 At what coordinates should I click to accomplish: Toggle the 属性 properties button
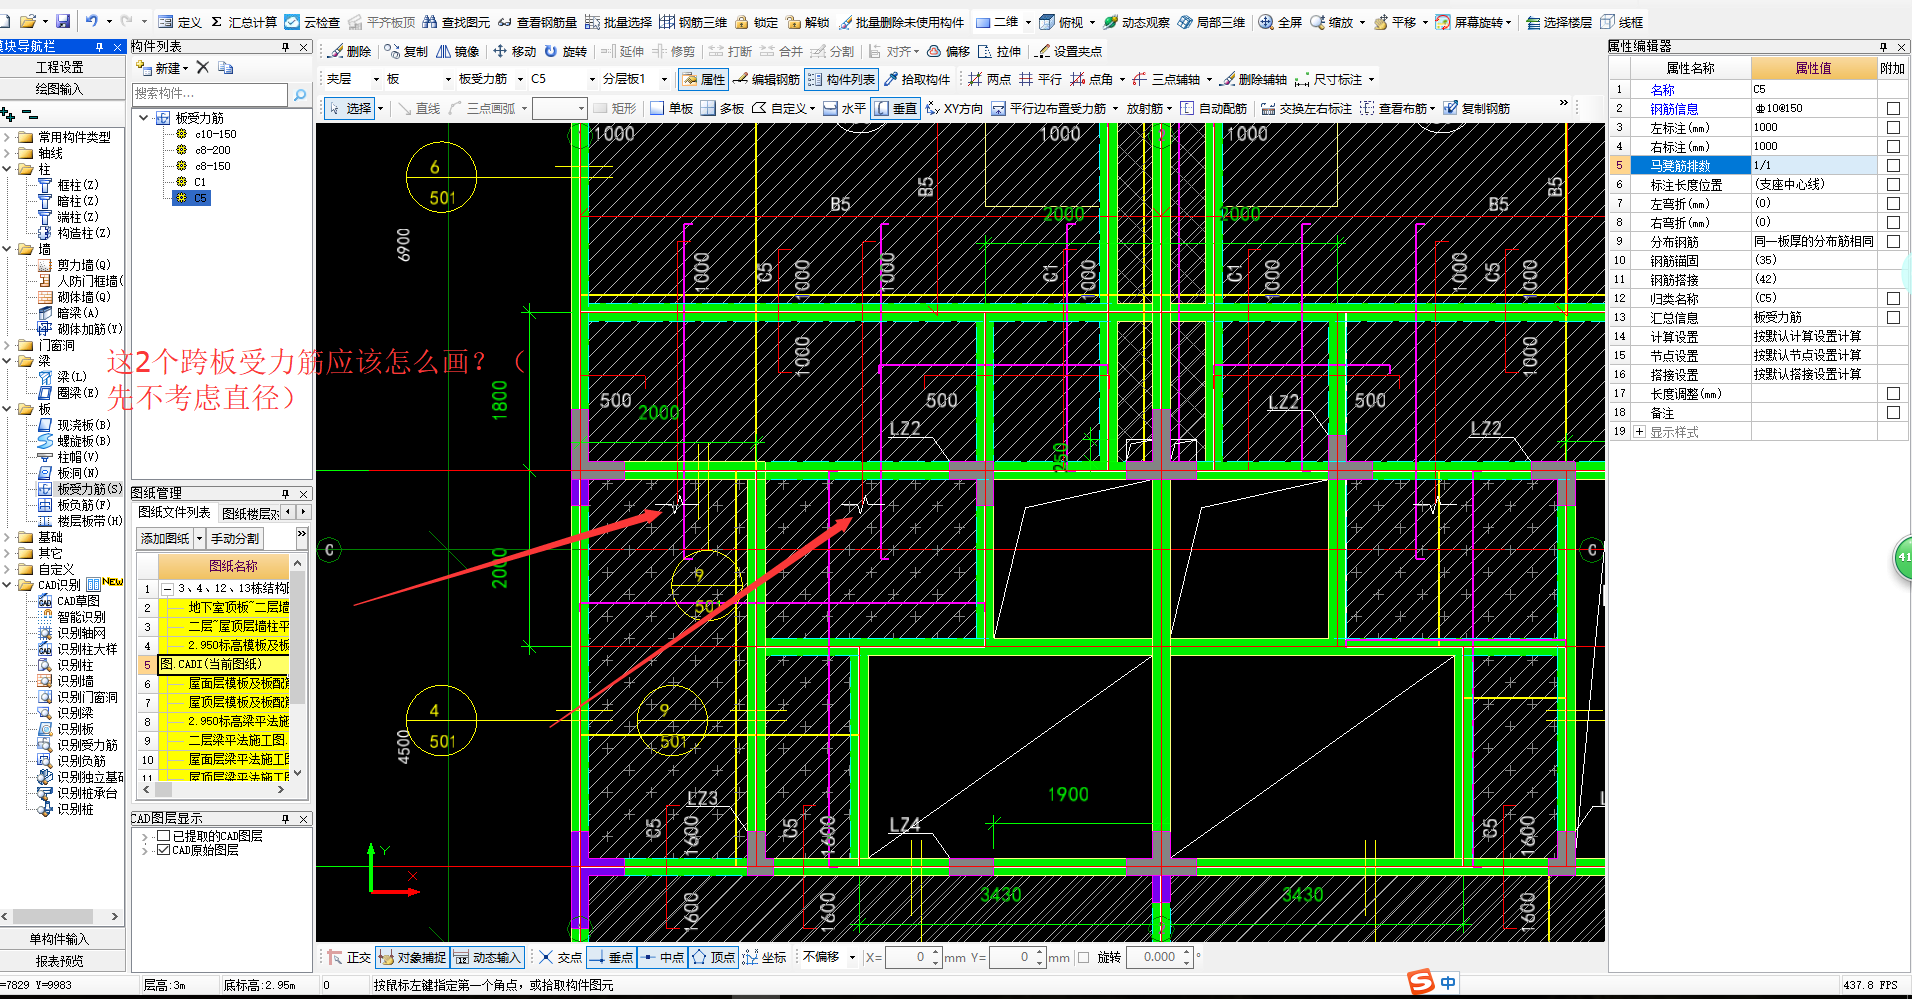(x=704, y=79)
